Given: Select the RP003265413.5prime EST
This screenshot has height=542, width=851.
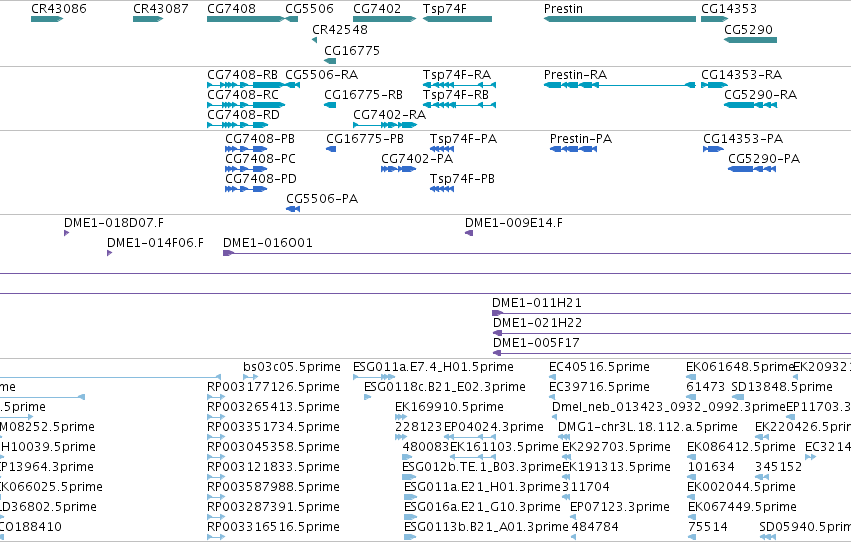Looking at the screenshot, I should pos(216,417).
